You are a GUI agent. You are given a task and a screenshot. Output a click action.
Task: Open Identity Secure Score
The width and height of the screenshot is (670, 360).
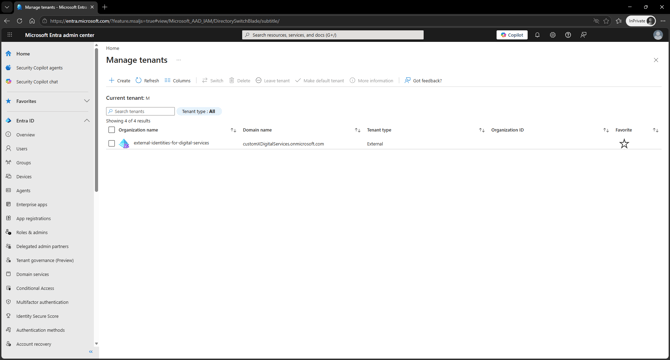(x=37, y=316)
